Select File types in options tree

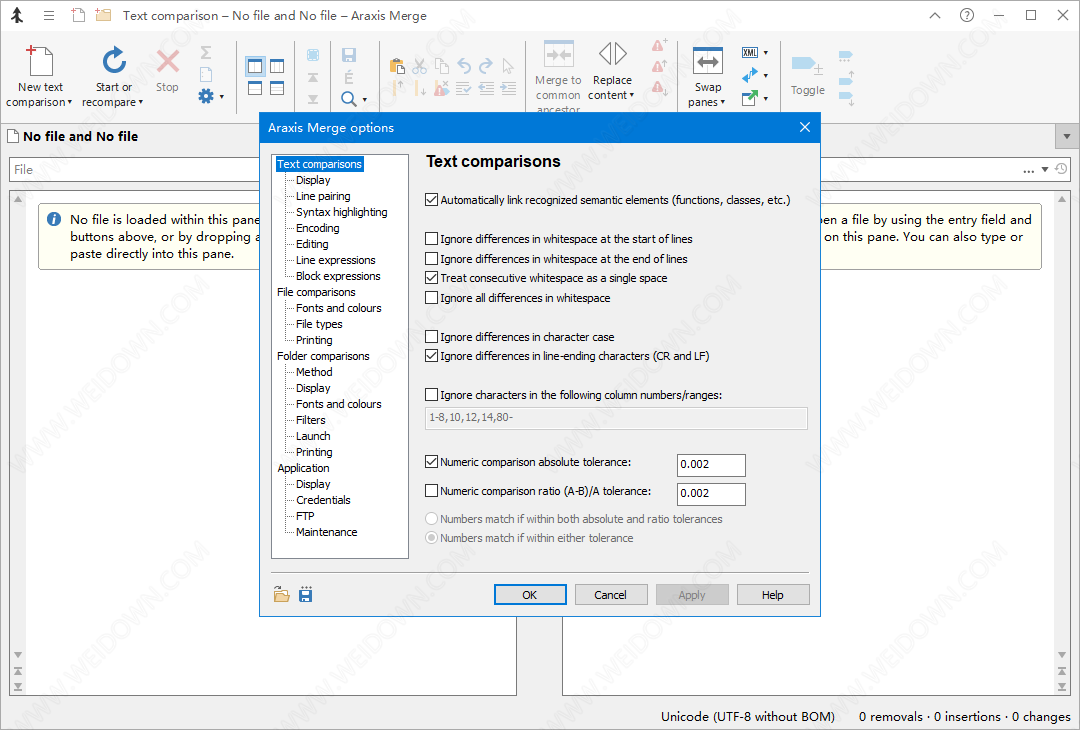319,324
